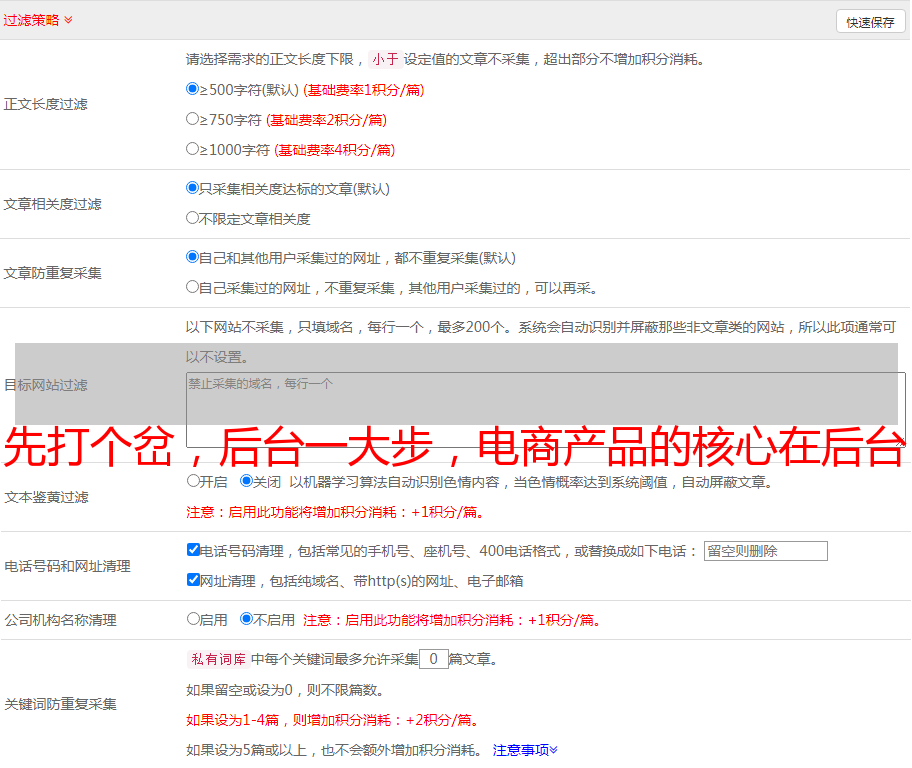The image size is (912, 768).
Task: Collapse the 过滤策略 section header
Action: tap(38, 20)
